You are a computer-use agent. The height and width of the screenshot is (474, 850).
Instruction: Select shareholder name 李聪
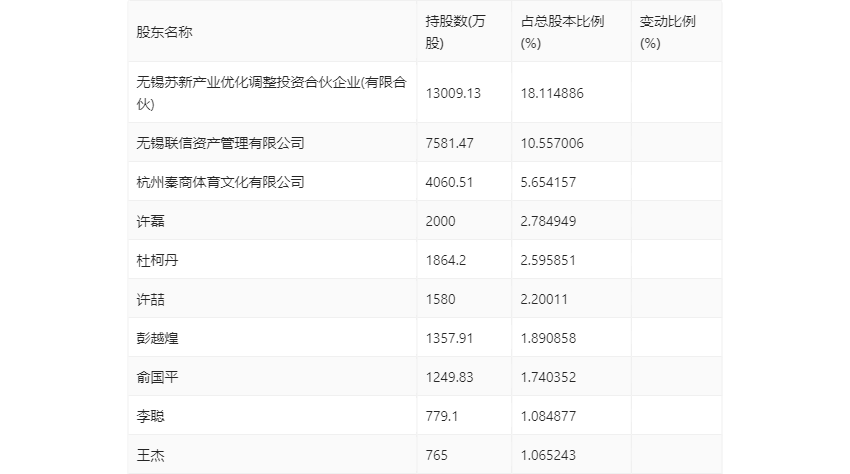click(150, 417)
